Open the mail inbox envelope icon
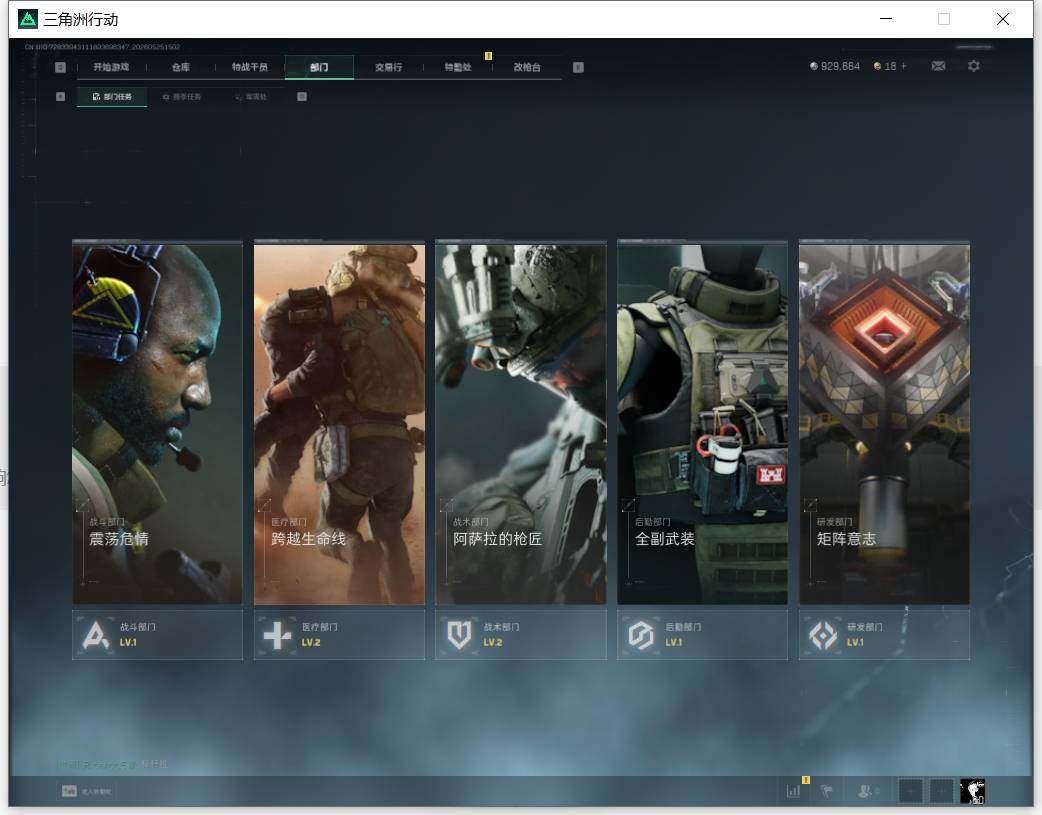The image size is (1042, 815). tap(938, 66)
